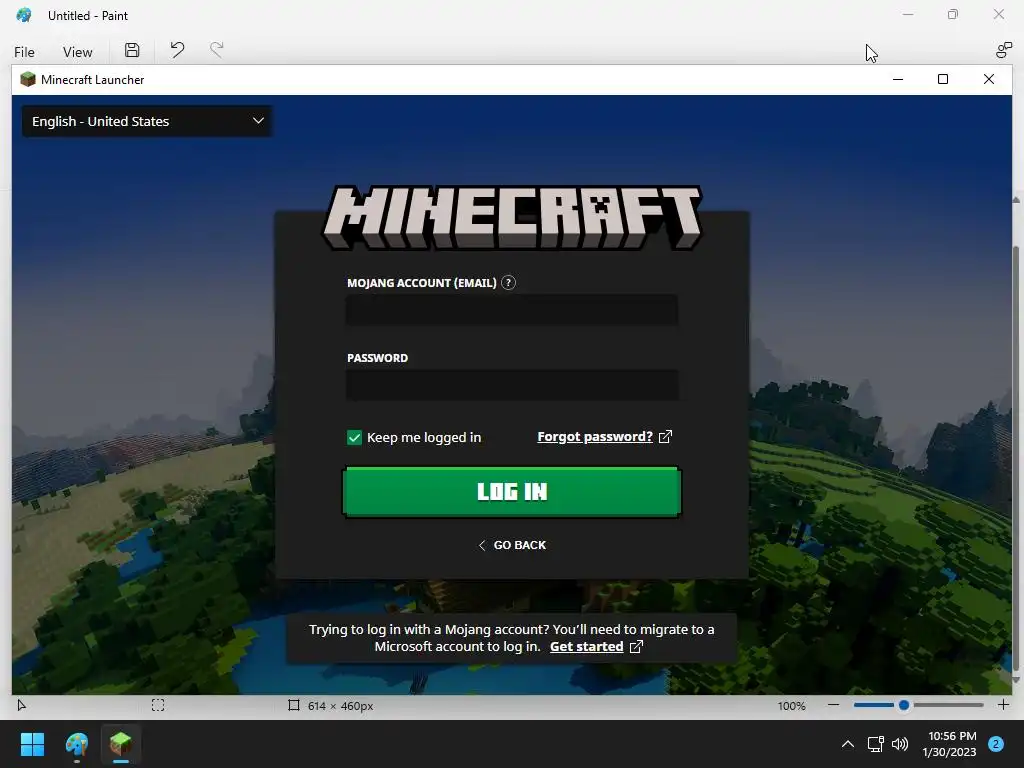1024x768 pixels.
Task: Open the notifications badge showing 2
Action: tap(996, 744)
